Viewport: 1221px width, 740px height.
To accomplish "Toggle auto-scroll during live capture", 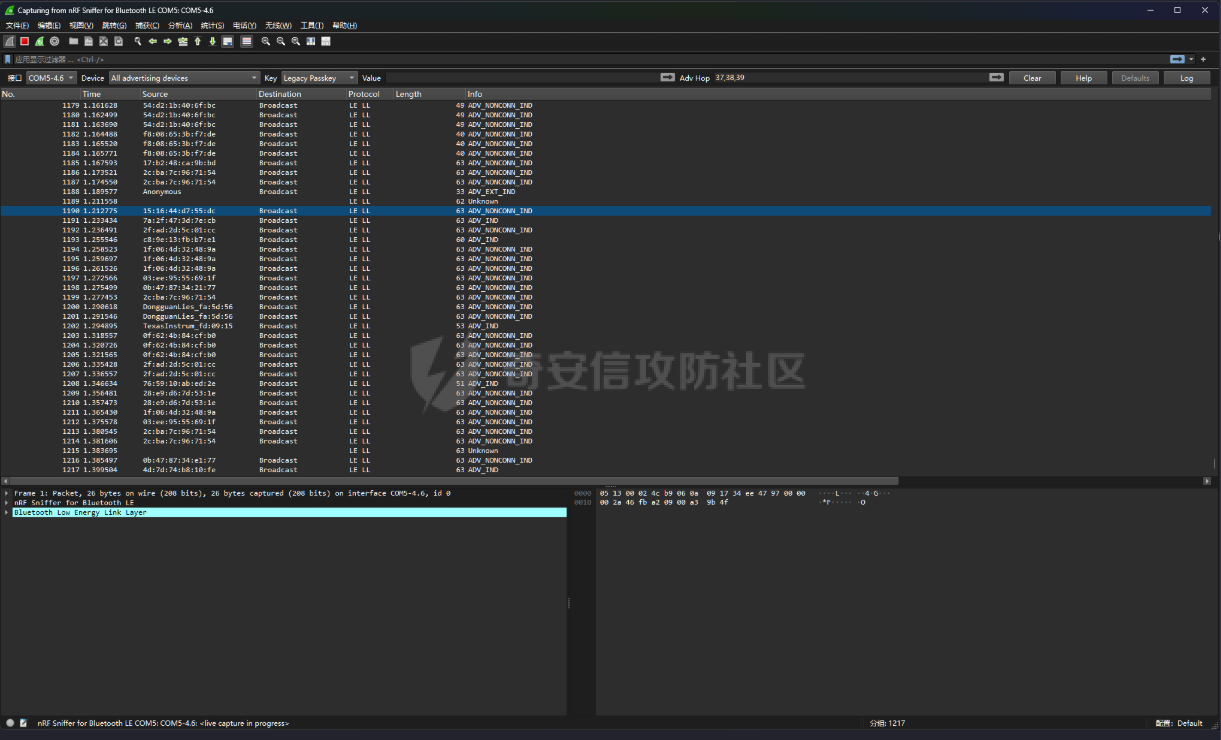I will (x=227, y=41).
